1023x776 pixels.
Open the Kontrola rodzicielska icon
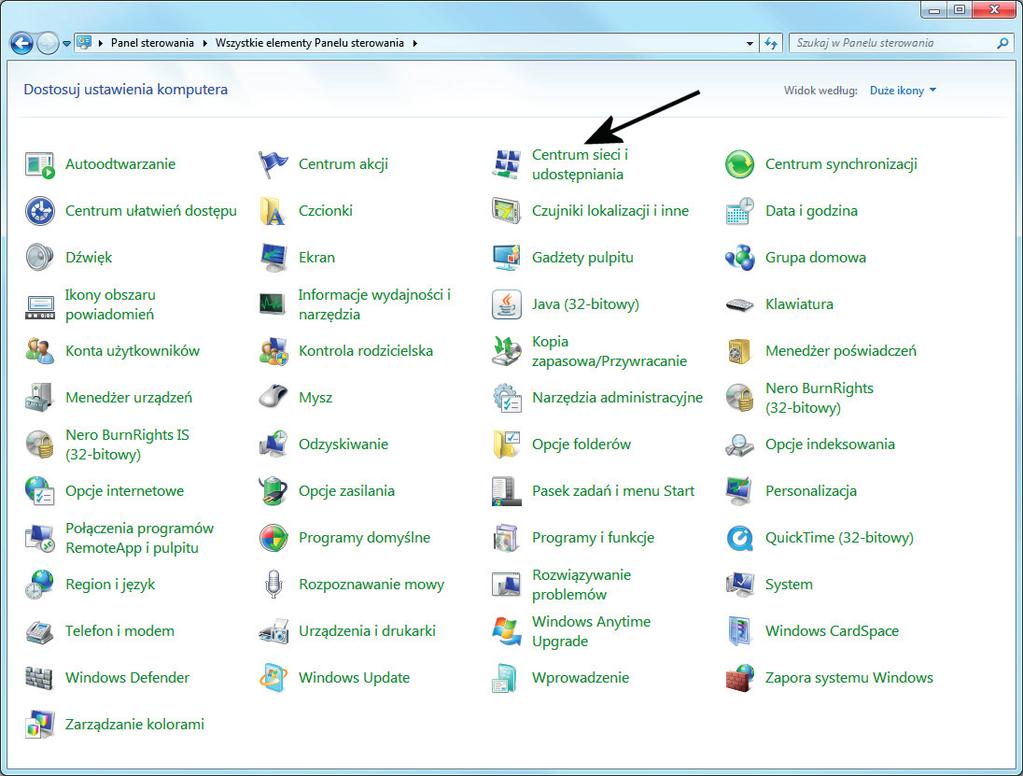pyautogui.click(x=273, y=351)
